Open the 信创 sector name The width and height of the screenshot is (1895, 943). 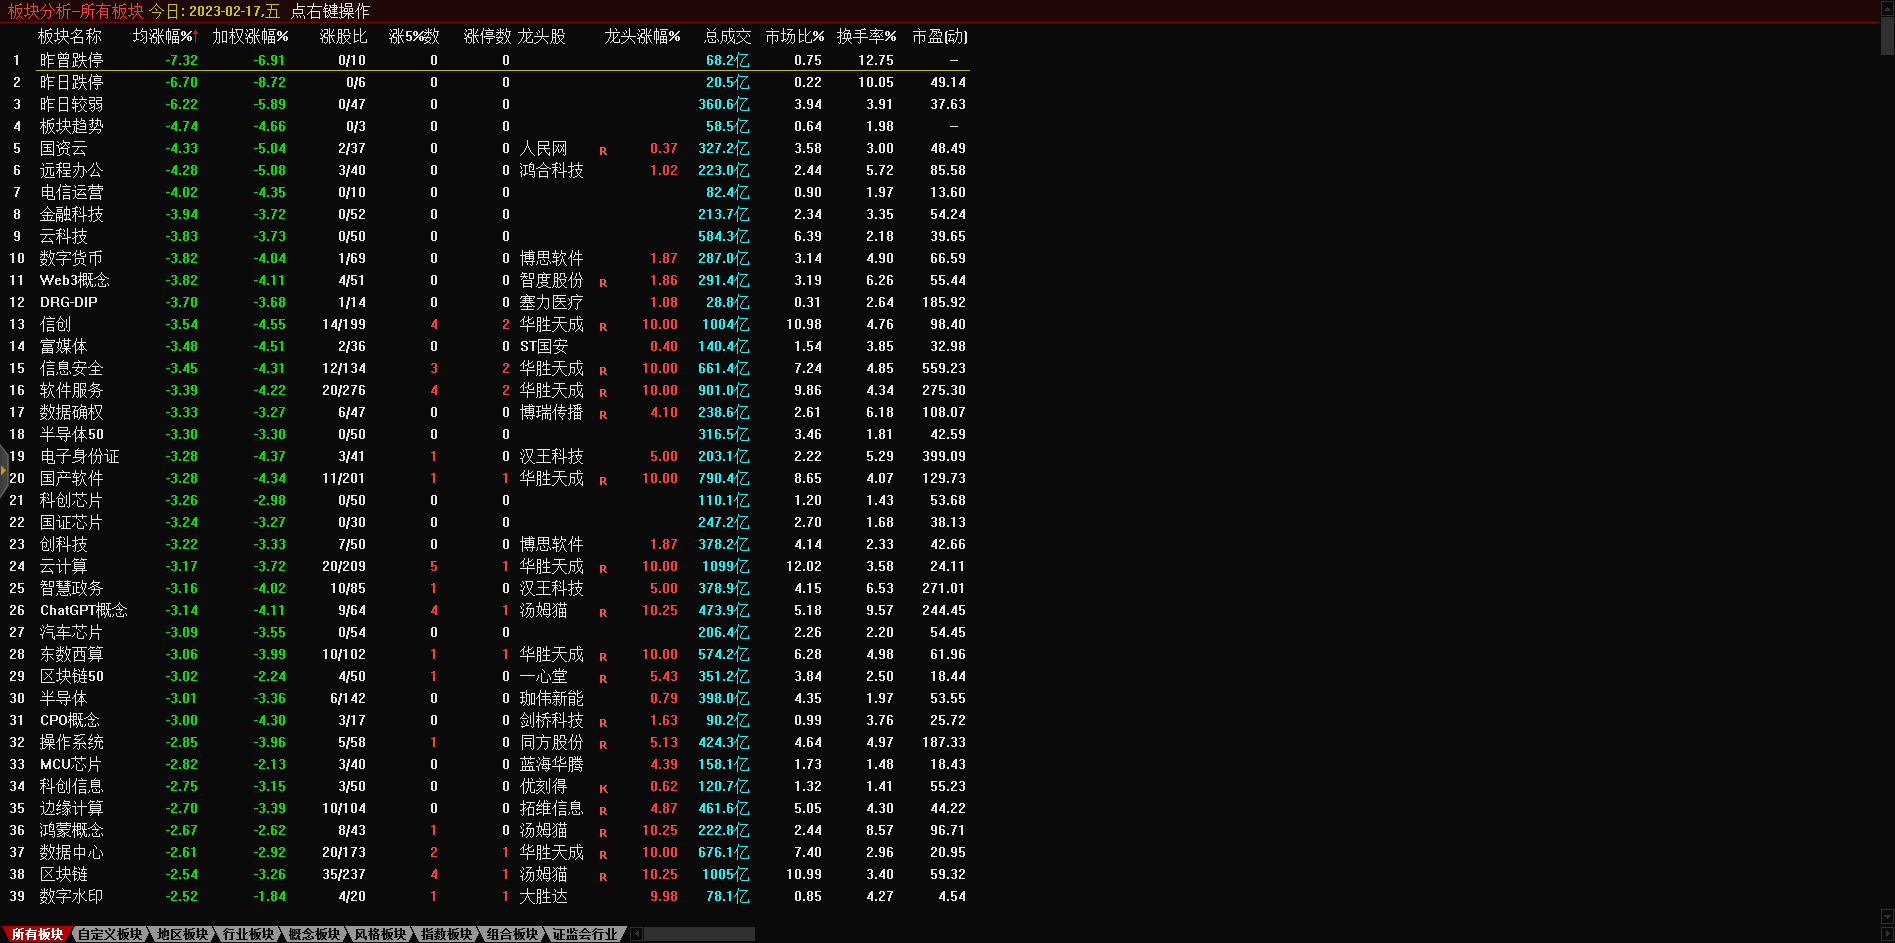pos(56,324)
